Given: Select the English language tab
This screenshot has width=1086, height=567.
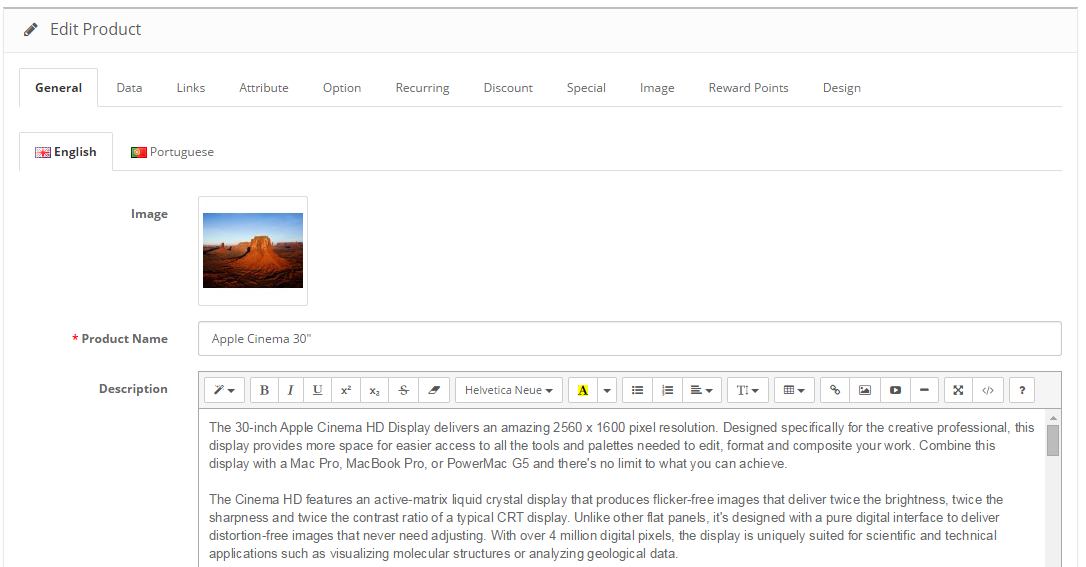Looking at the screenshot, I should tap(66, 152).
